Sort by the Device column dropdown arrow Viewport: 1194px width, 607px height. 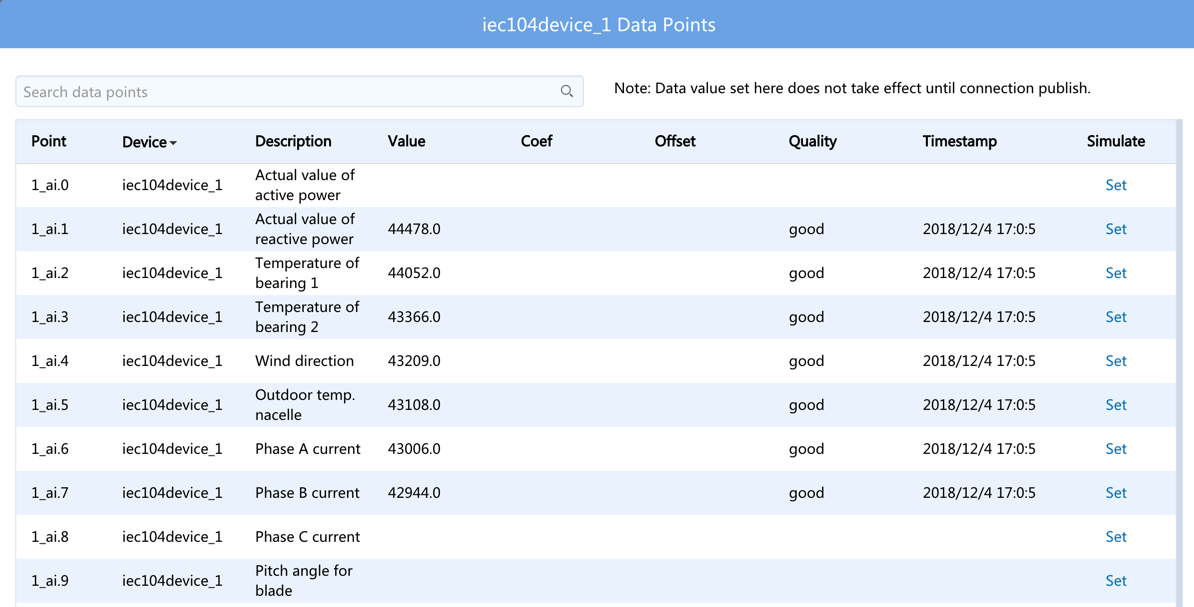tap(174, 143)
